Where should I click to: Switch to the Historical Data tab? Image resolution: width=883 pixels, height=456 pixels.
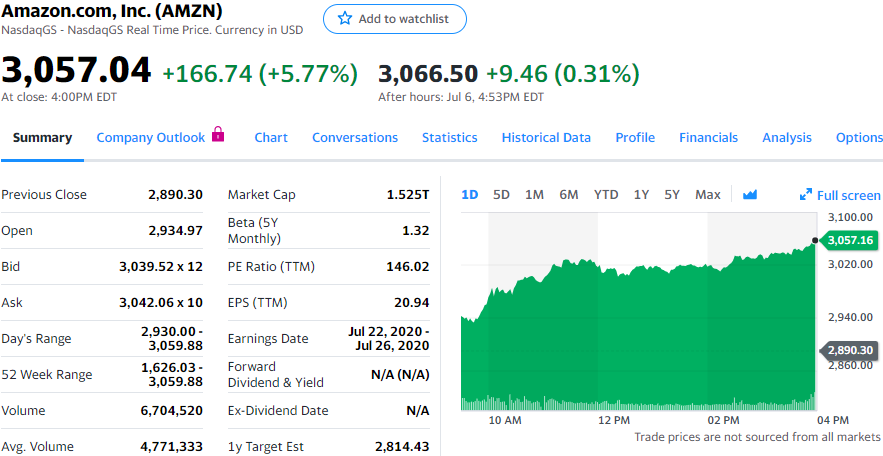click(546, 138)
